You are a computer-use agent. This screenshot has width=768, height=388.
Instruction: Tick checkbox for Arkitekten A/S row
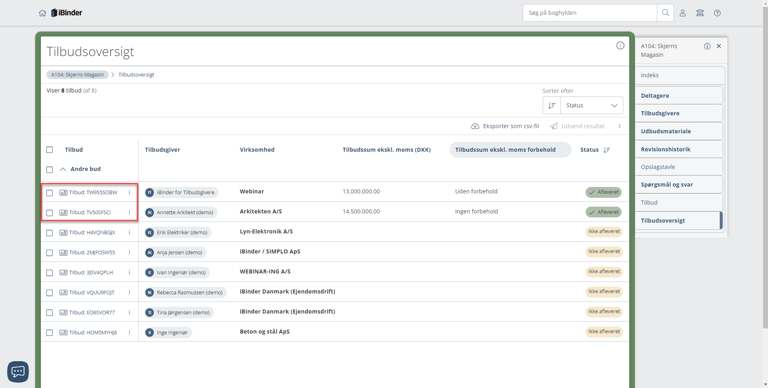[49, 213]
